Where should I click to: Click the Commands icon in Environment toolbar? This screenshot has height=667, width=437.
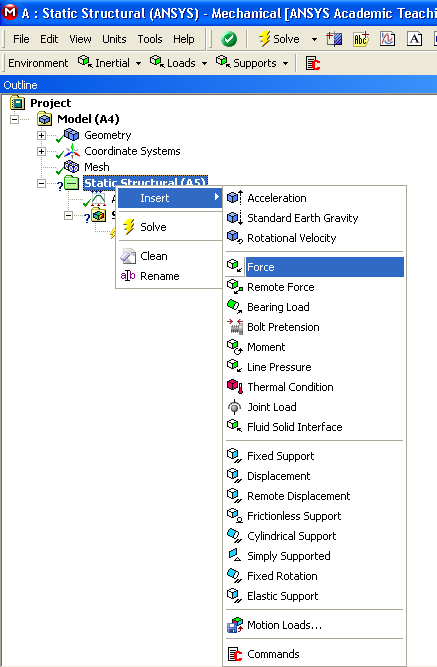tap(313, 63)
